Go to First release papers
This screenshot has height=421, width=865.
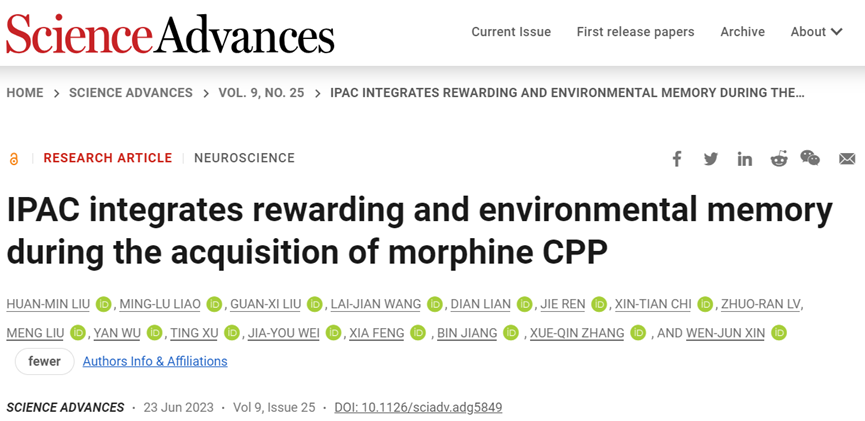coord(635,32)
